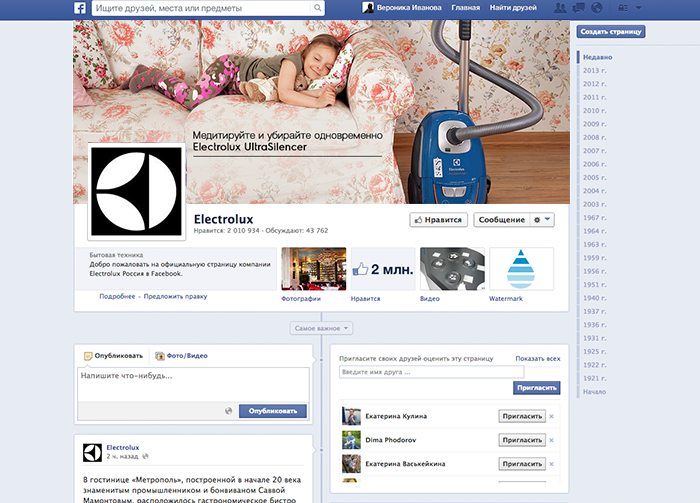Click the Создать страницу button
This screenshot has height=503, width=700.
point(611,32)
